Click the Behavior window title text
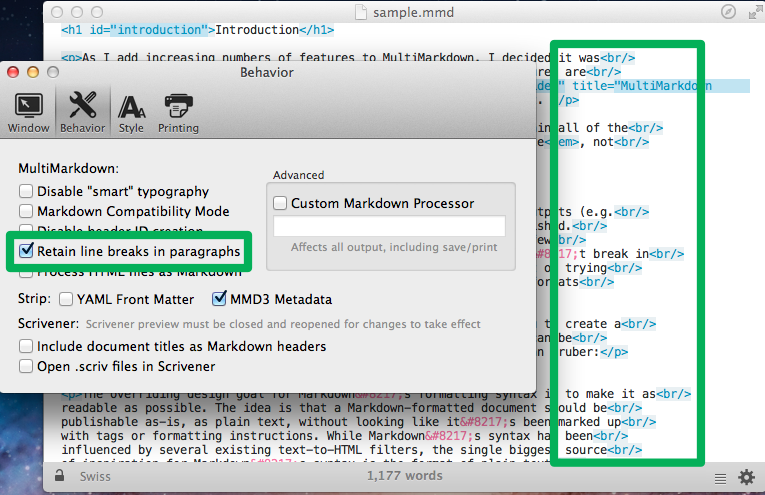Image resolution: width=765 pixels, height=495 pixels. tap(267, 72)
